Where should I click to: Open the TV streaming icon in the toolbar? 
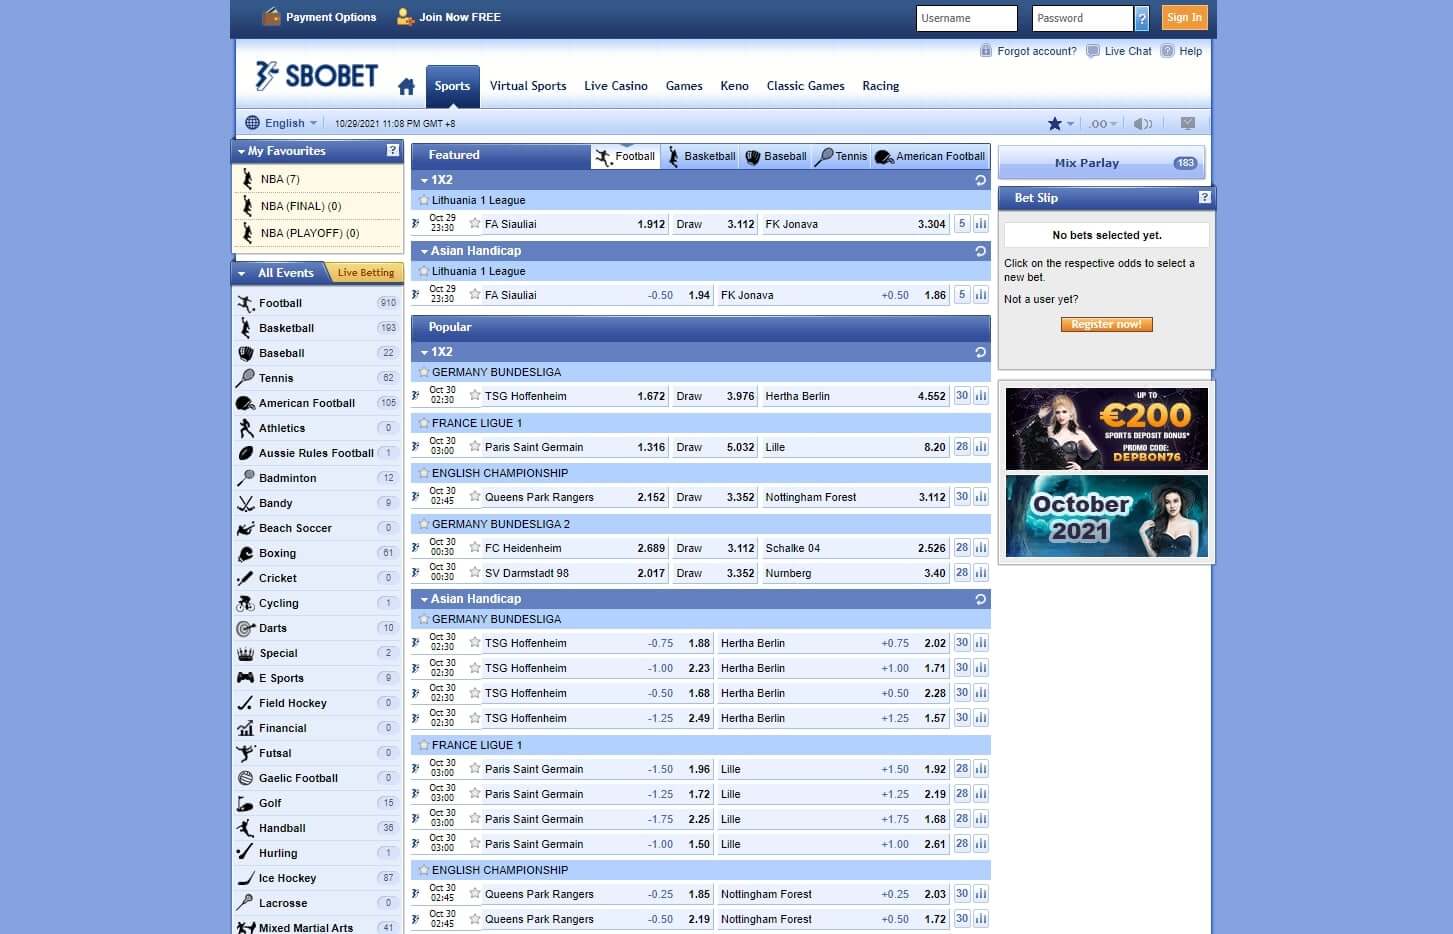click(1188, 123)
